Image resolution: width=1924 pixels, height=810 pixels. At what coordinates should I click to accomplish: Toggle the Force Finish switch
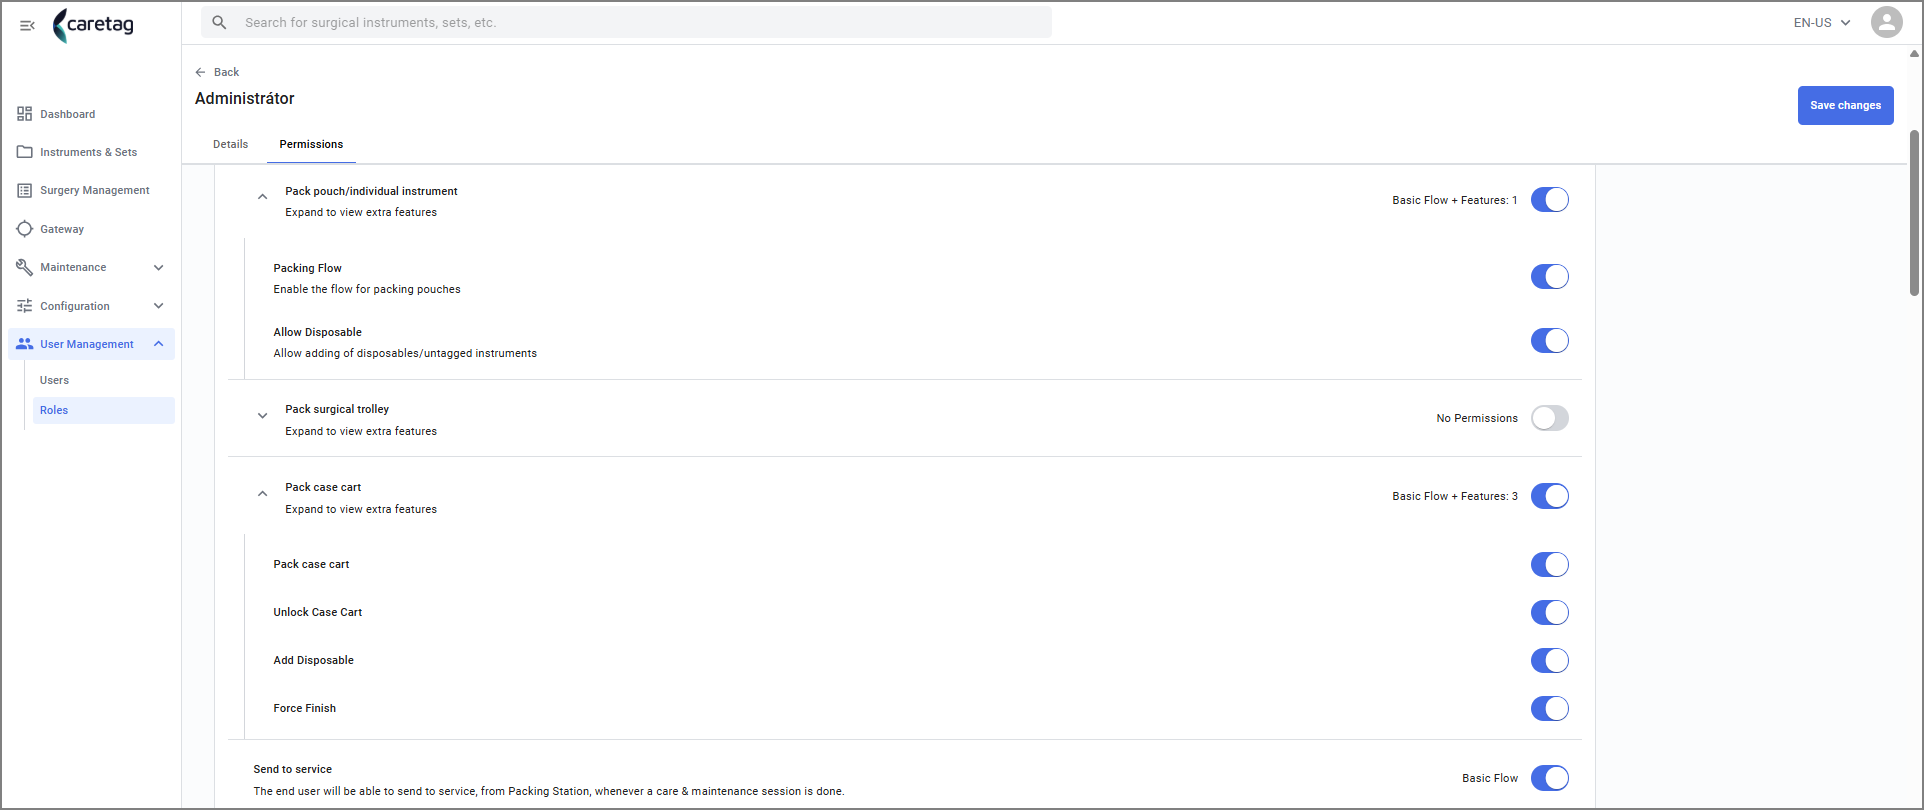1549,708
